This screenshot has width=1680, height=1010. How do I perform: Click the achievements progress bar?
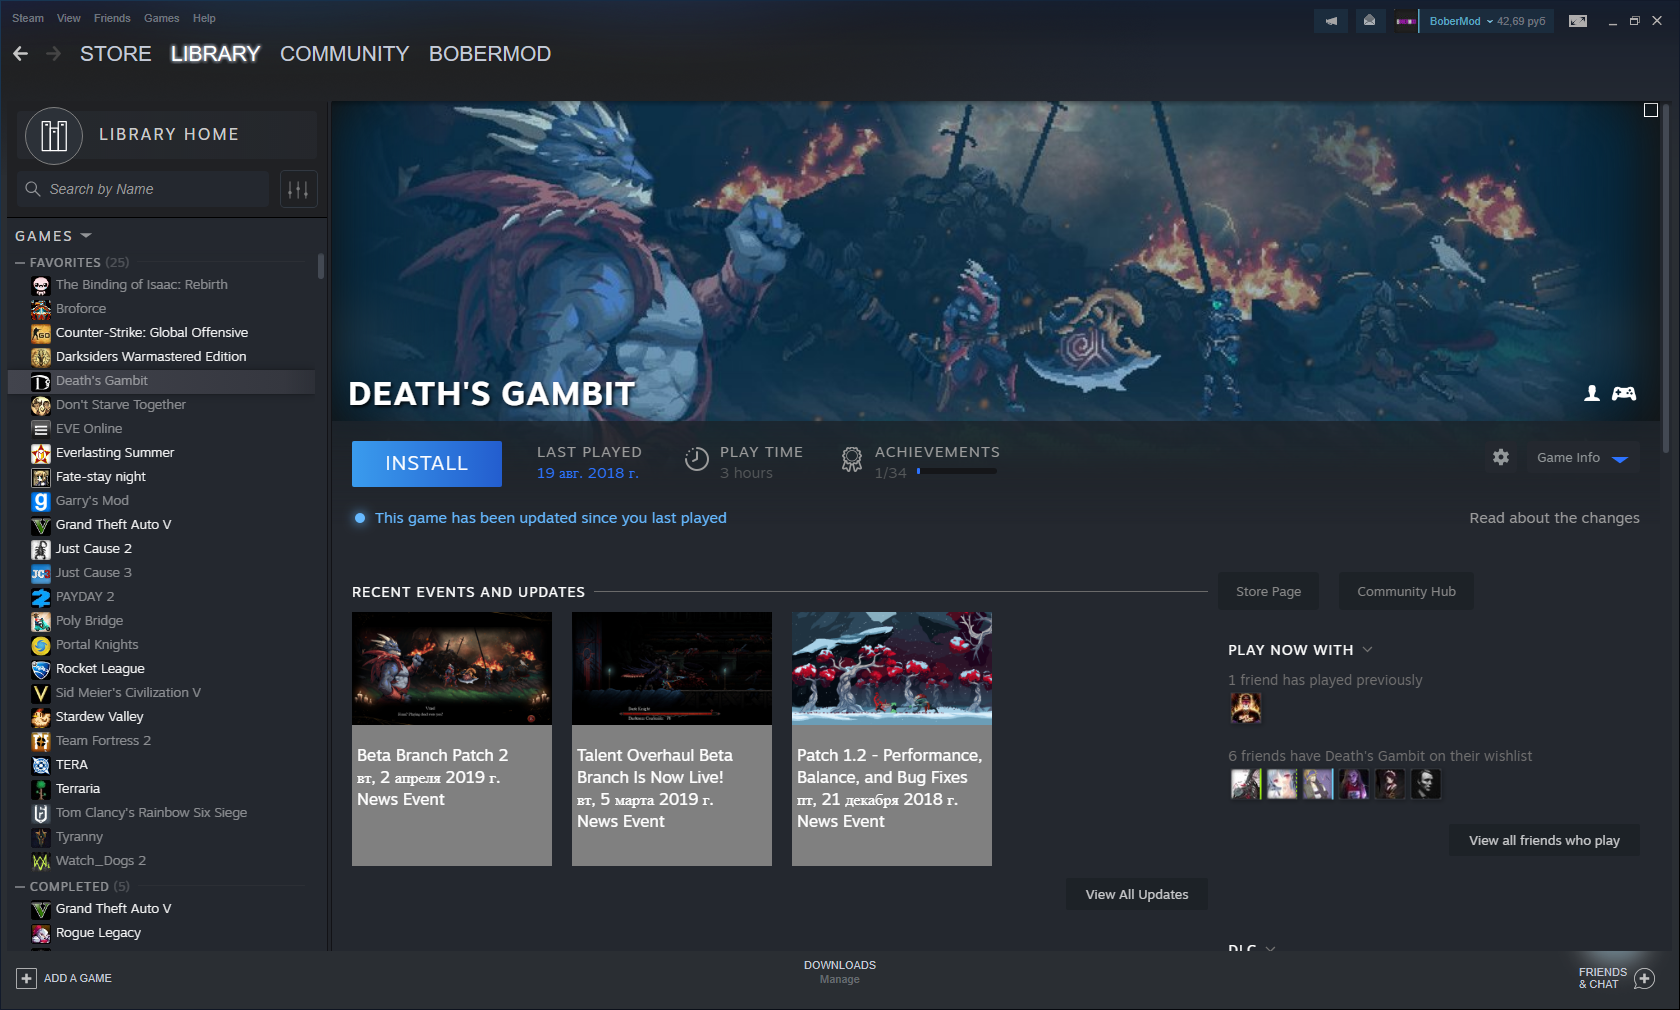[957, 471]
